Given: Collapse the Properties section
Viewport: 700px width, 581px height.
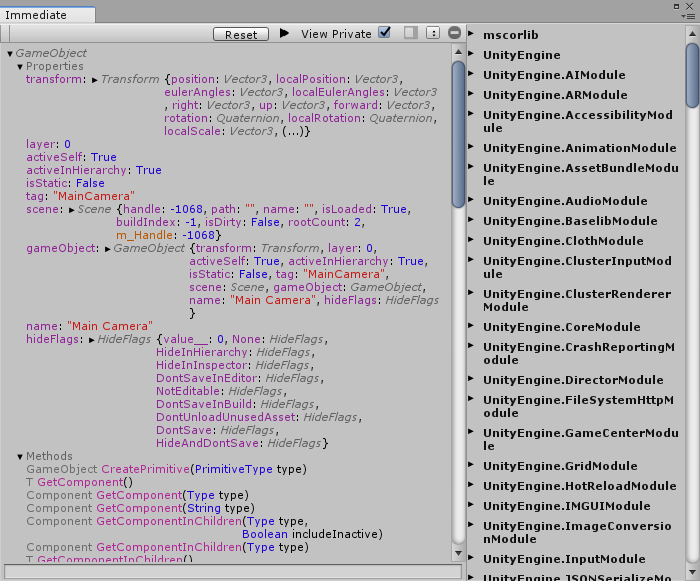Looking at the screenshot, I should 20,67.
